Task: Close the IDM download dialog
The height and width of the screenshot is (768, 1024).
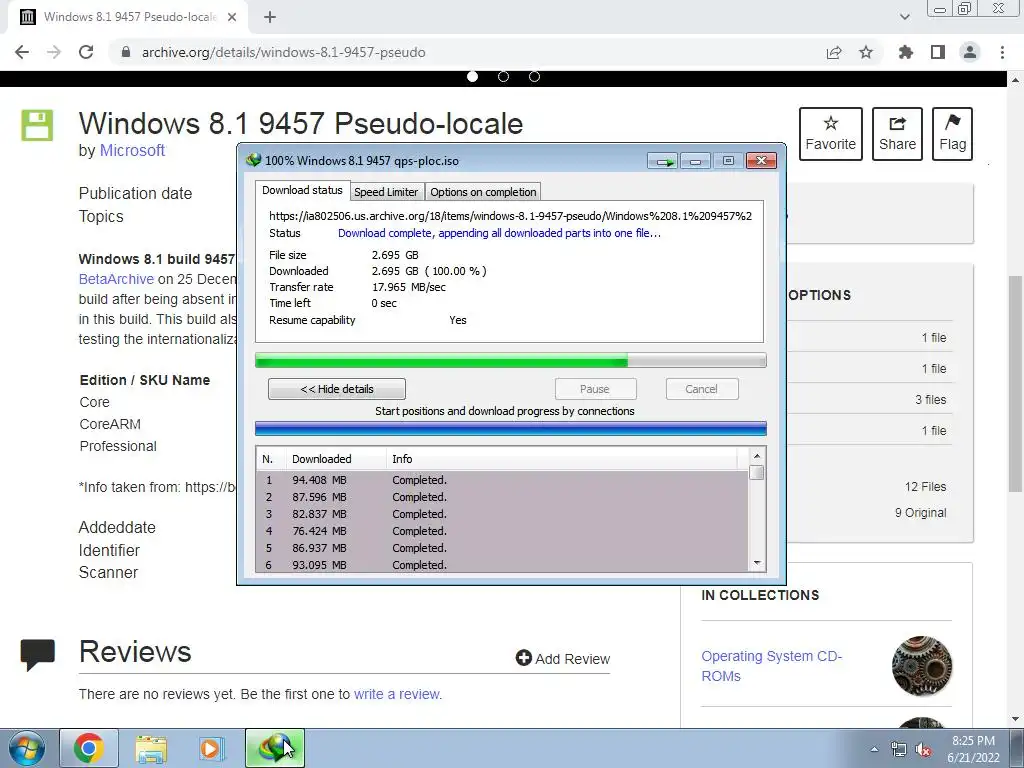Action: 761,161
